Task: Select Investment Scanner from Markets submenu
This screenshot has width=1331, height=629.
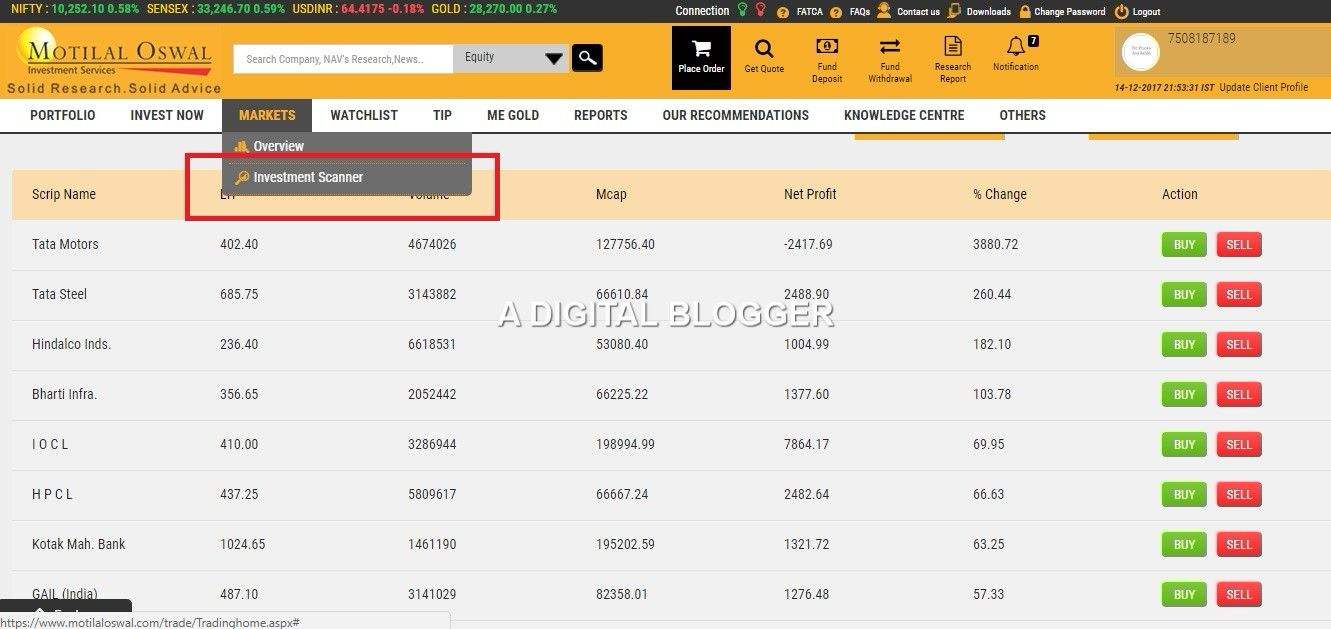Action: point(307,177)
